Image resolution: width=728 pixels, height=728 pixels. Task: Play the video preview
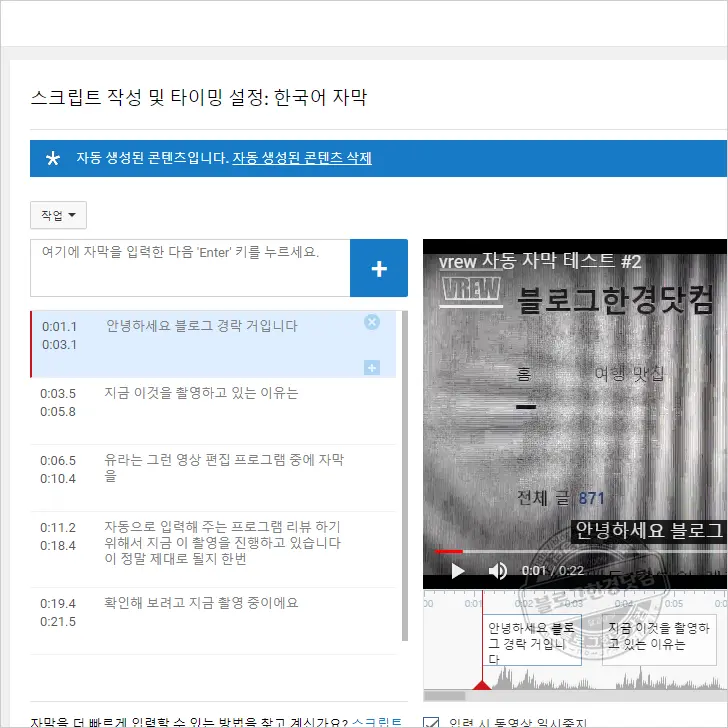point(458,571)
